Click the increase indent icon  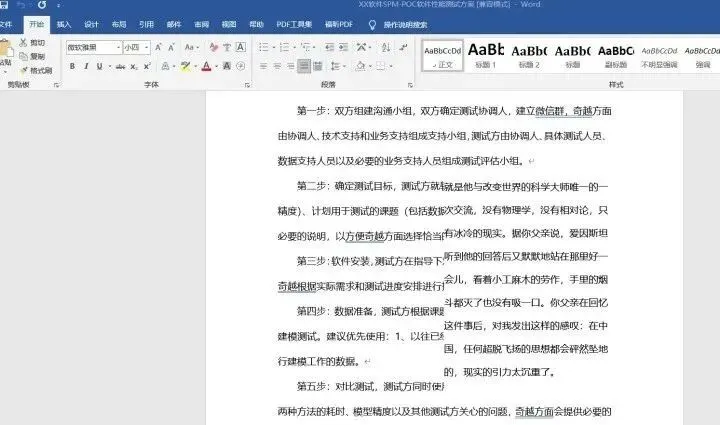[x=343, y=47]
